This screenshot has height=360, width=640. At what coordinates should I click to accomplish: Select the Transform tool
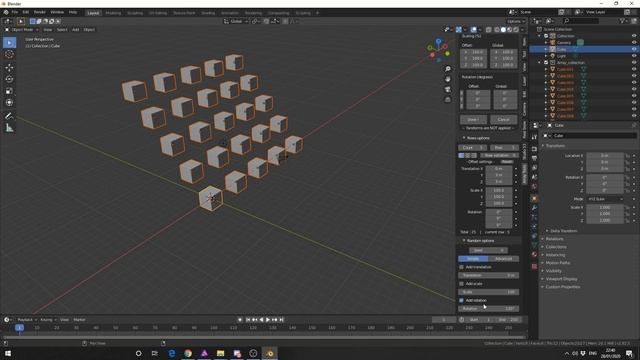tap(9, 102)
